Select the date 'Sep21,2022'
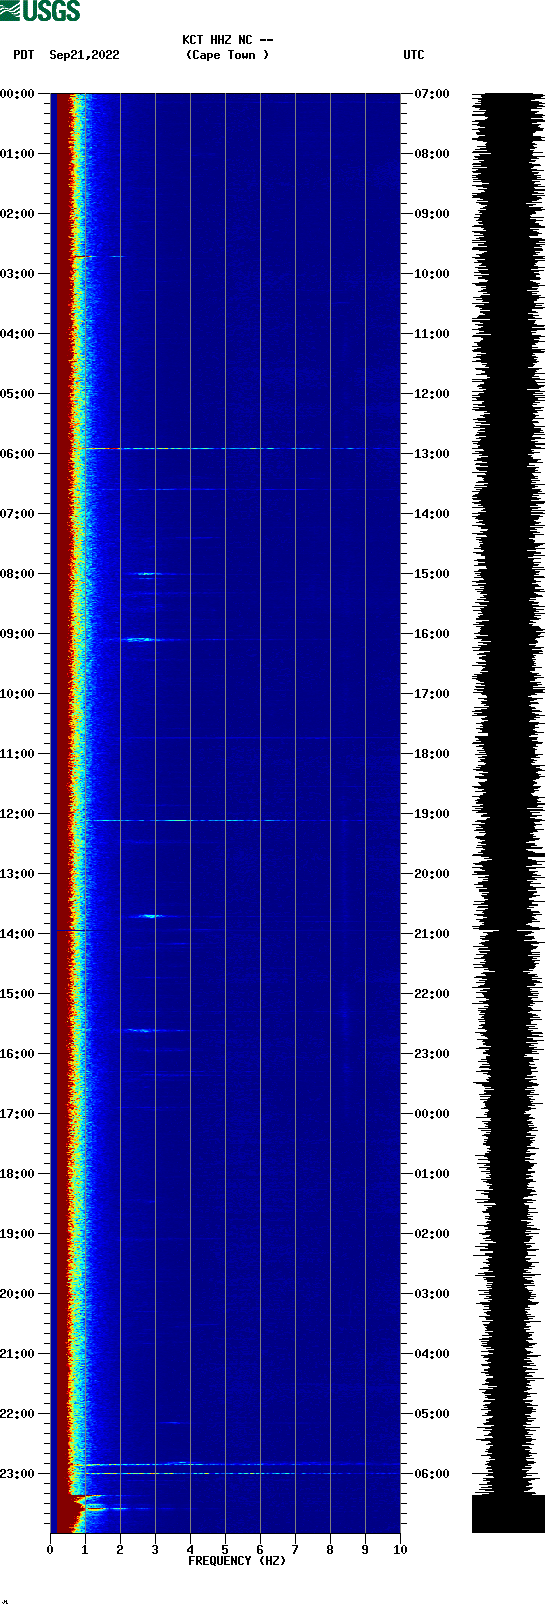This screenshot has height=1613, width=552. [x=84, y=55]
